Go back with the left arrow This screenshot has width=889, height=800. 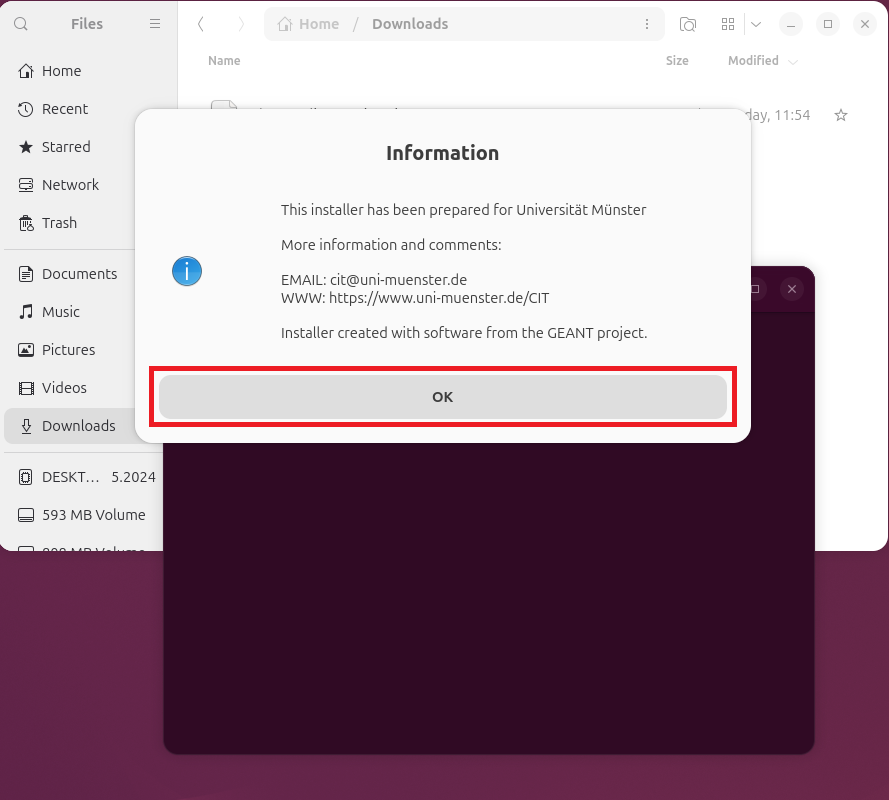pos(201,24)
